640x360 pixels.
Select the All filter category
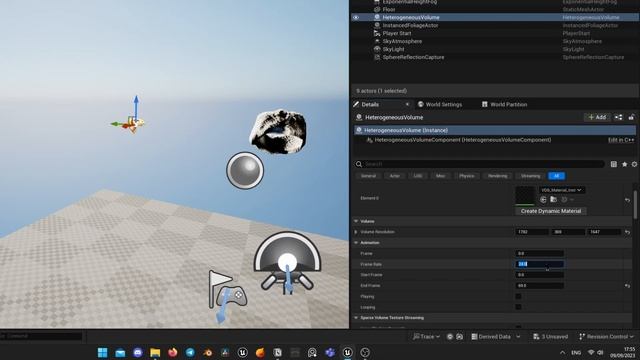(x=556, y=176)
